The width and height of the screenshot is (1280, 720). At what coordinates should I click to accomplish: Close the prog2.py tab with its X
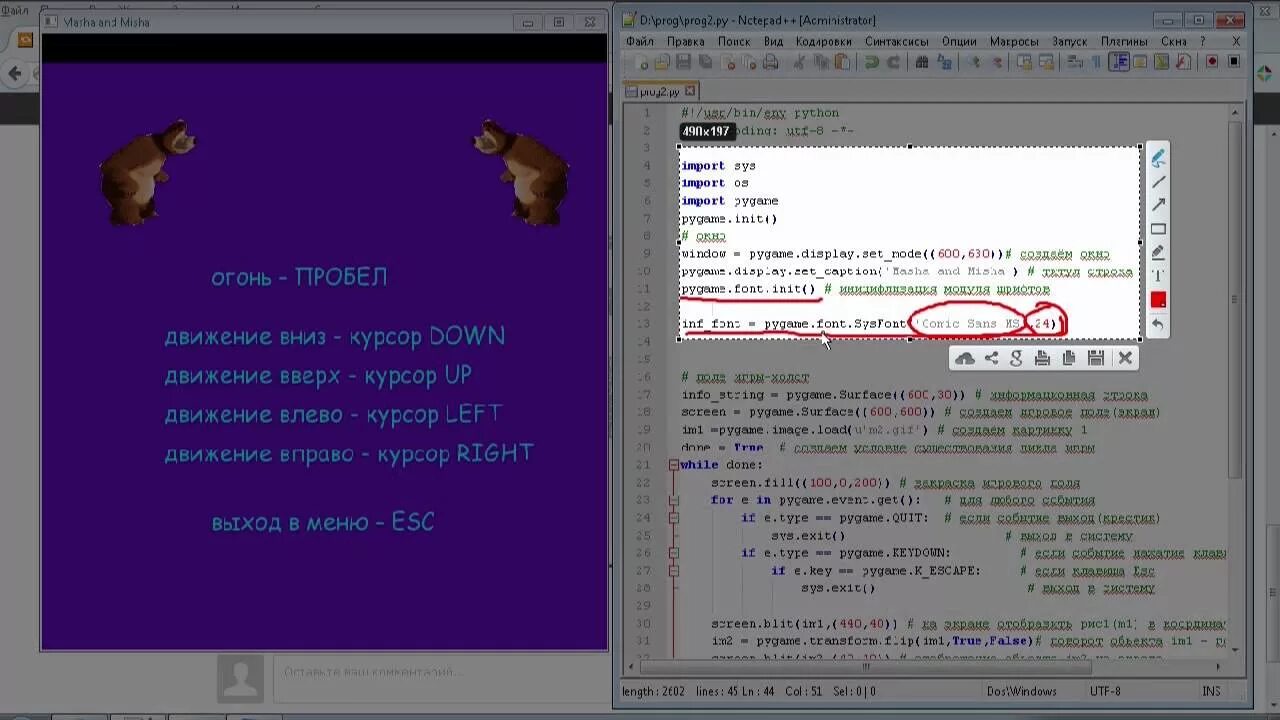[691, 91]
